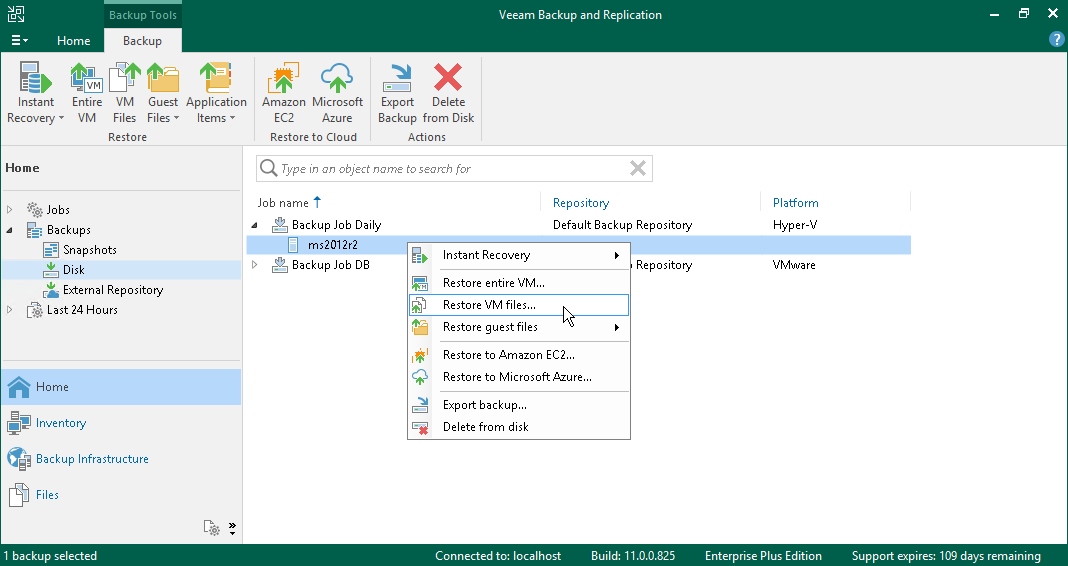Viewport: 1068px width, 566px height.
Task: Open the Guest Files ribbon tool
Action: pyautogui.click(x=163, y=93)
